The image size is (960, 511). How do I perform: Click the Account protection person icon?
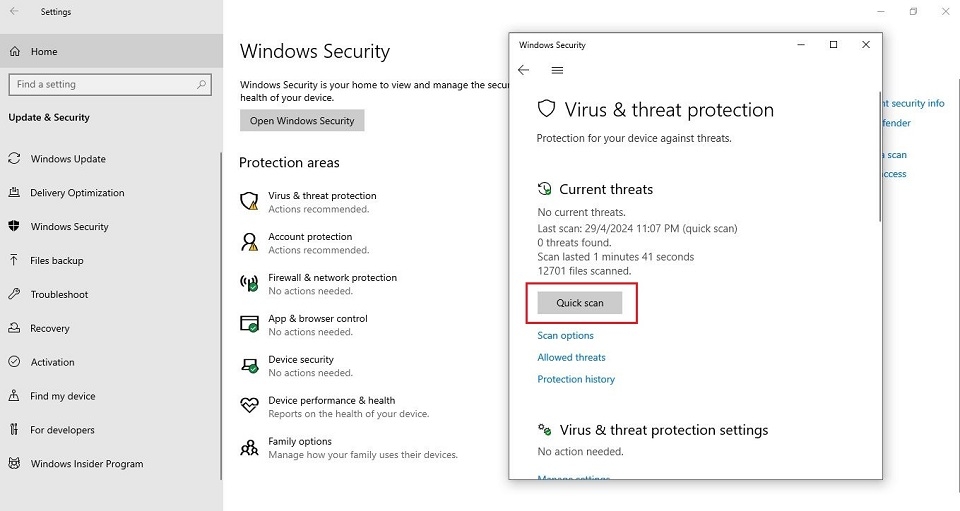(x=249, y=242)
